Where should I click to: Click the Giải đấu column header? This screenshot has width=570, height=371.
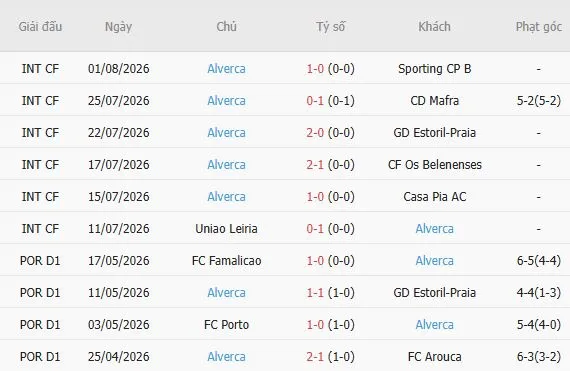tap(40, 27)
